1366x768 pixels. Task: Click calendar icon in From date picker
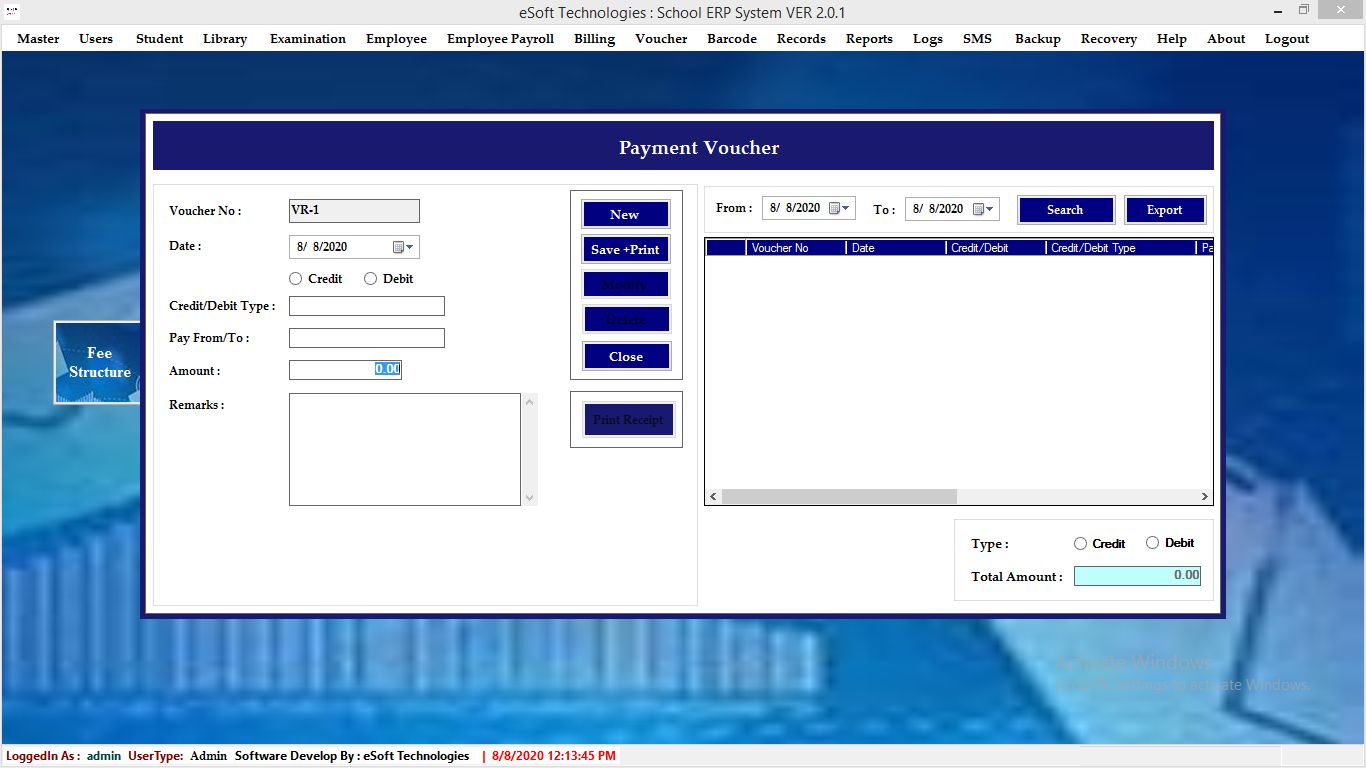[x=835, y=209]
